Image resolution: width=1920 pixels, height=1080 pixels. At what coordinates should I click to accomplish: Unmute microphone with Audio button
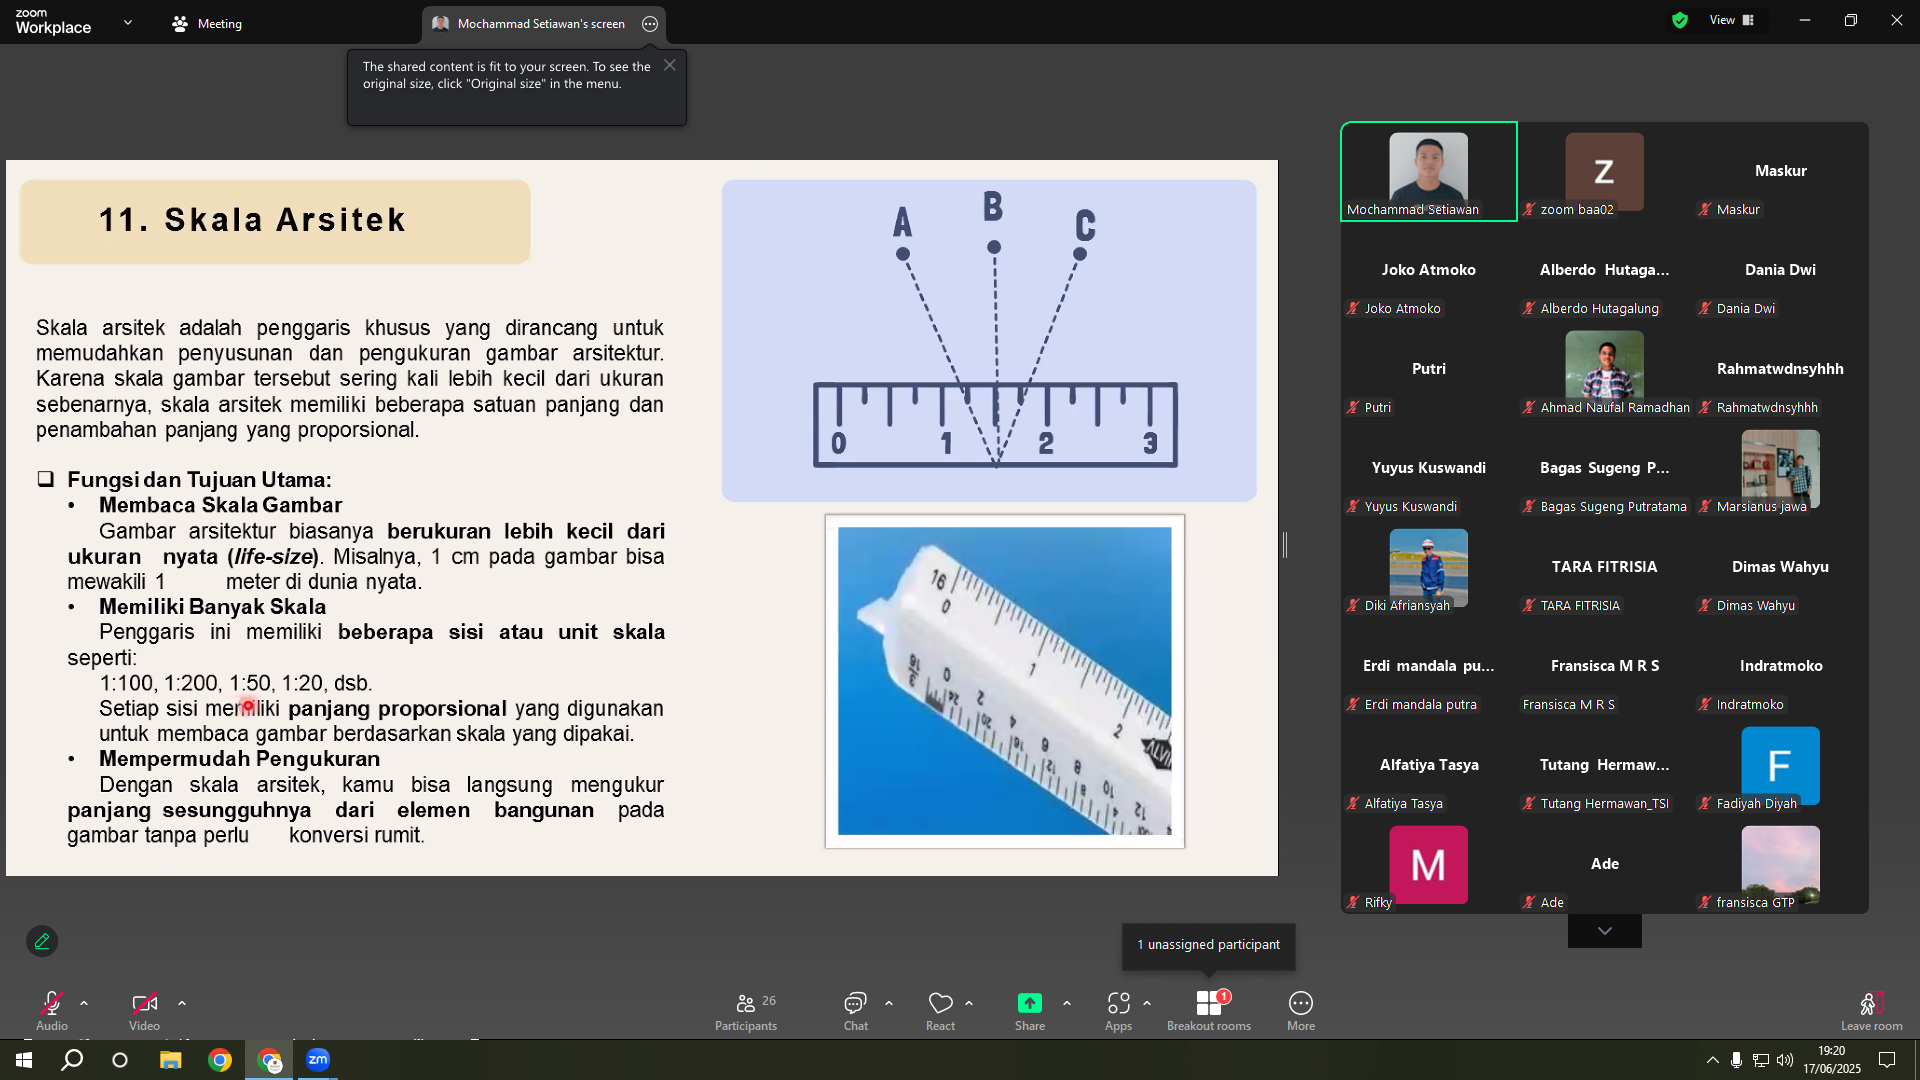(x=52, y=1010)
